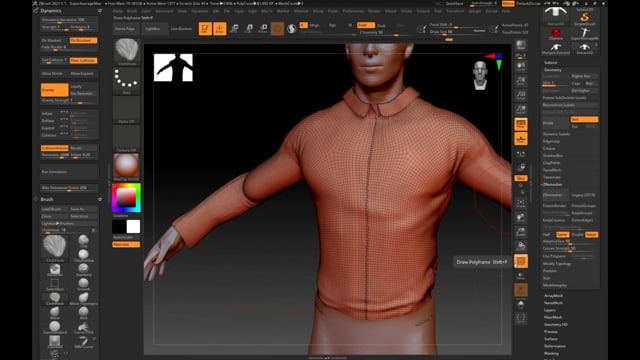Activate the Edit mode button
The image size is (640, 360).
click(x=205, y=29)
